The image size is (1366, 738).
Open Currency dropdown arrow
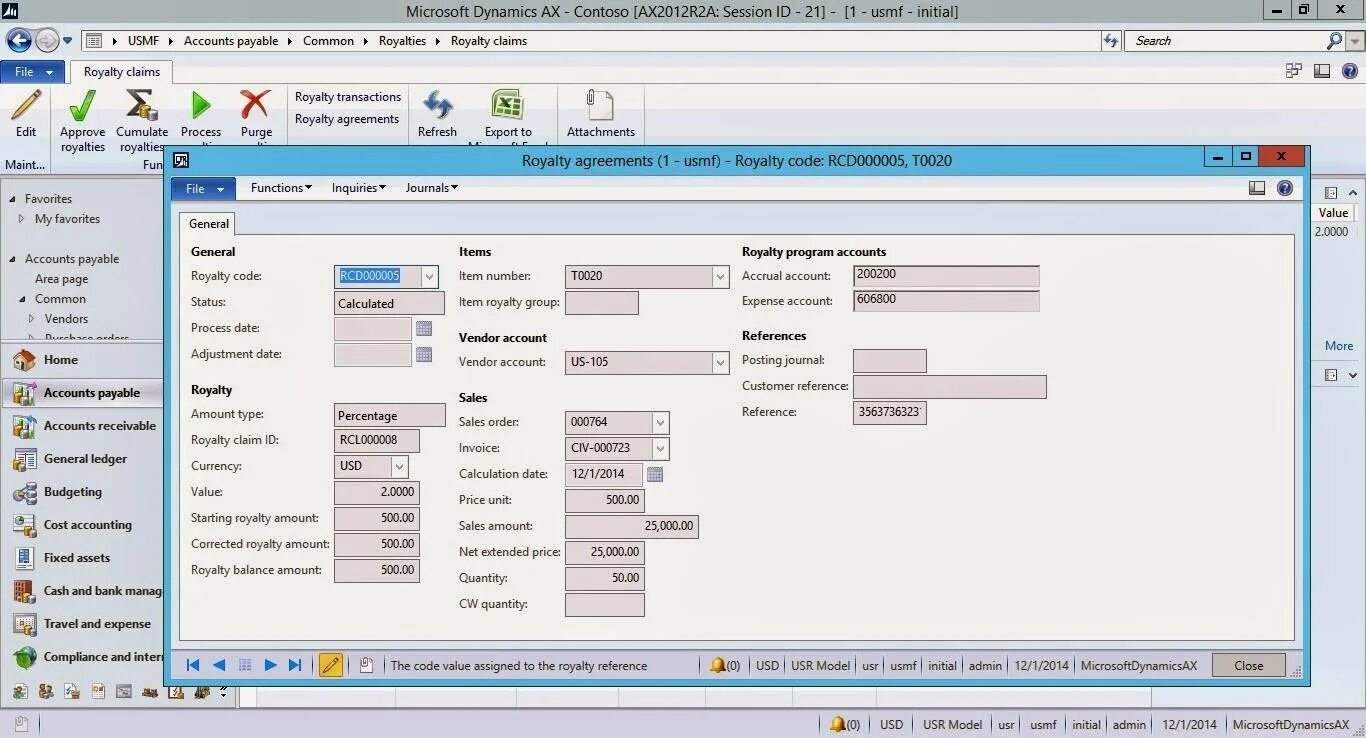coord(399,466)
